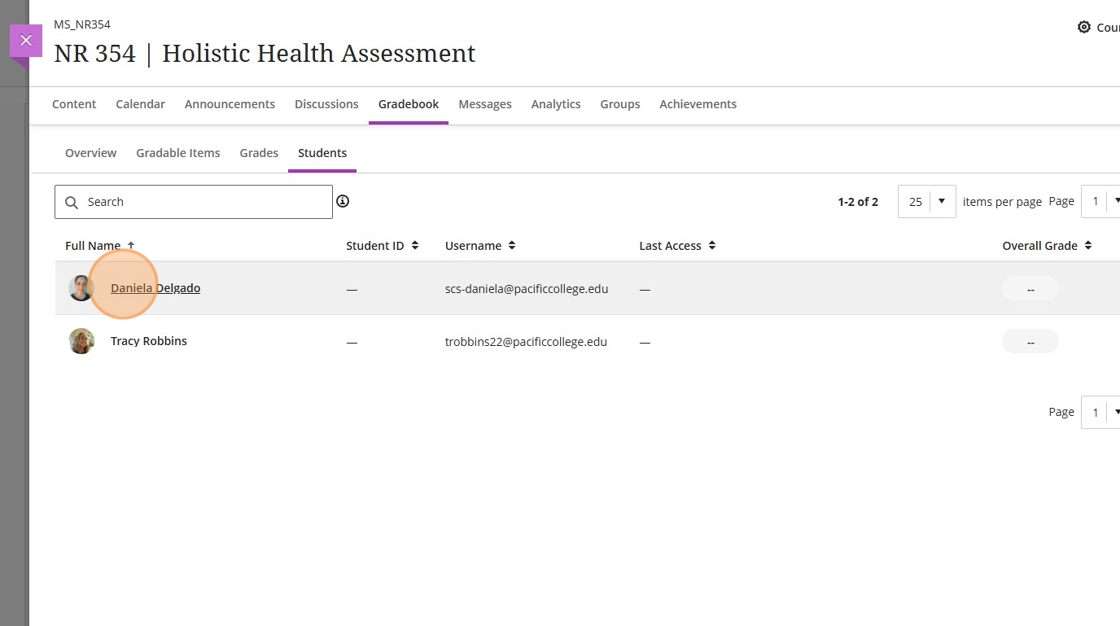Open the Calendar tab
Image resolution: width=1120 pixels, height=626 pixels.
tap(140, 104)
